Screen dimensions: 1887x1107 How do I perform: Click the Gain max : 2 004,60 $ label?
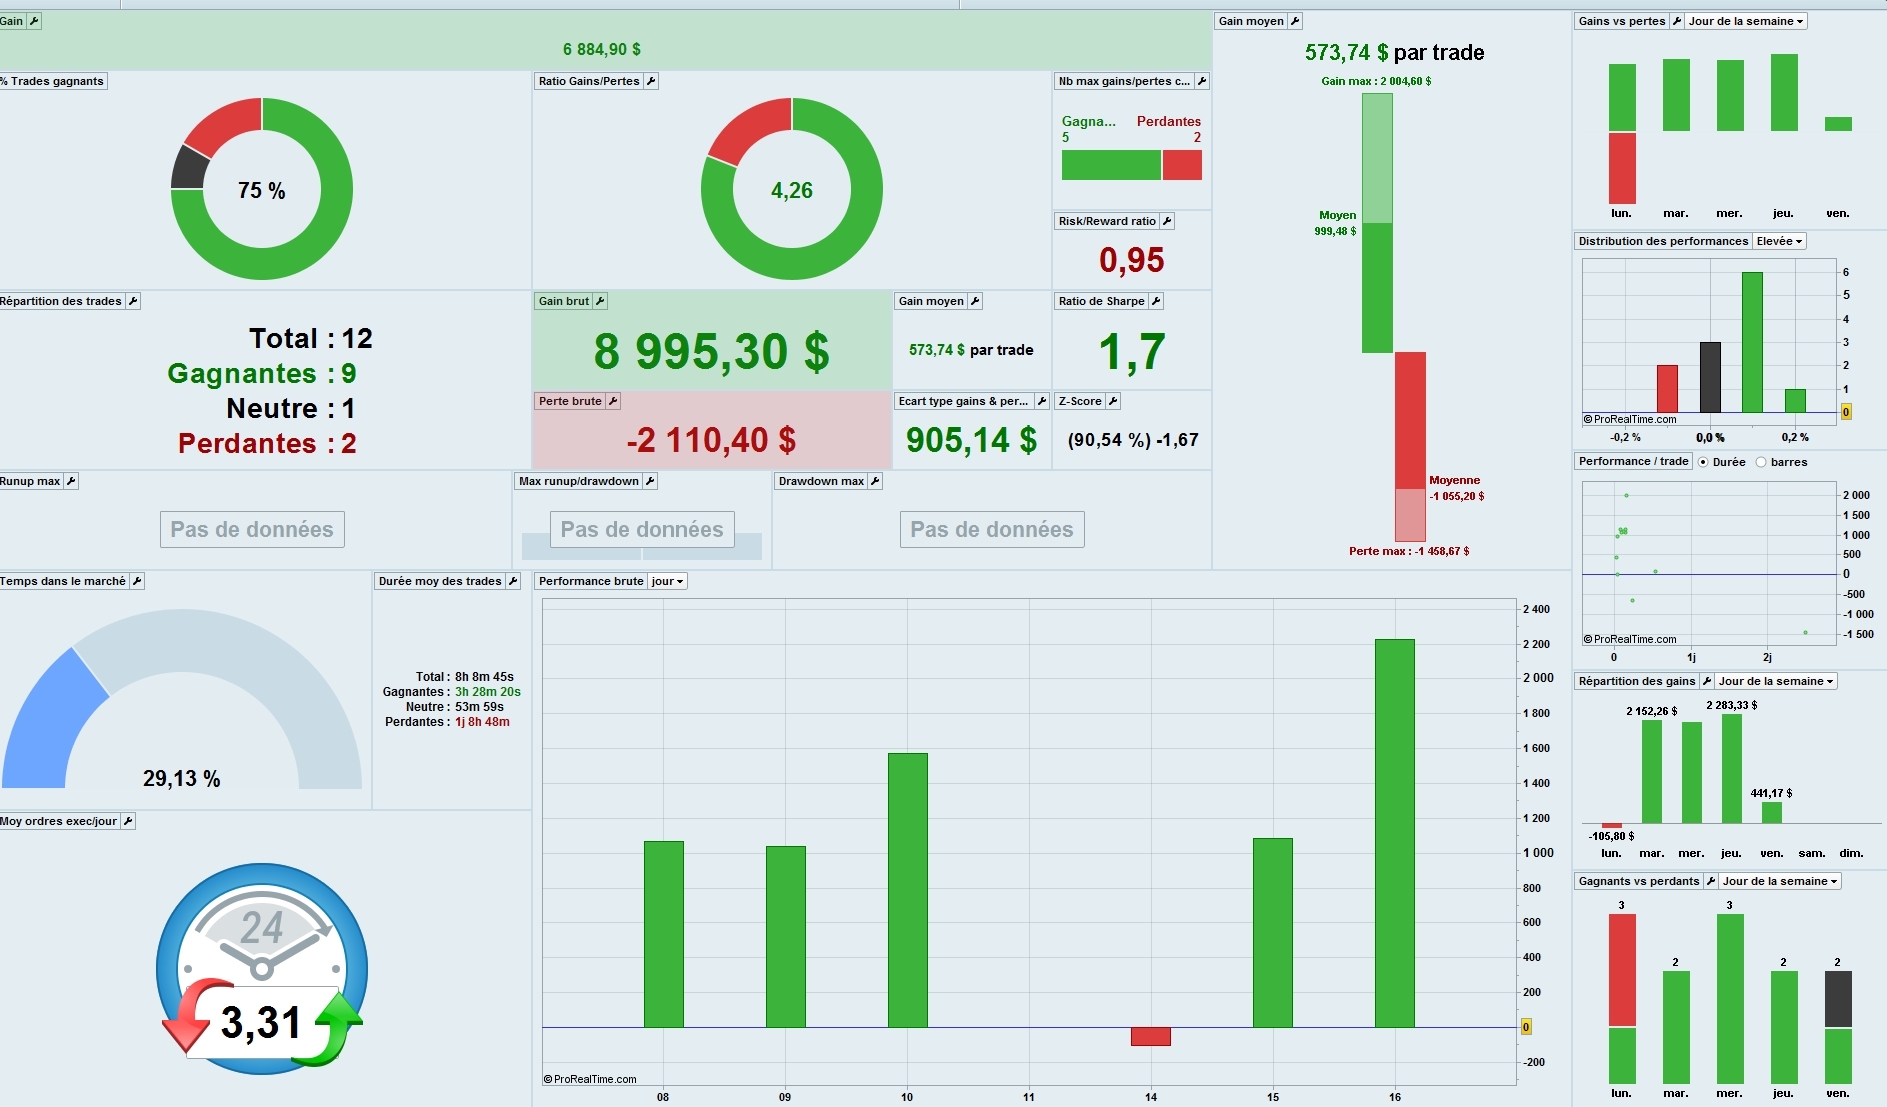1376,81
